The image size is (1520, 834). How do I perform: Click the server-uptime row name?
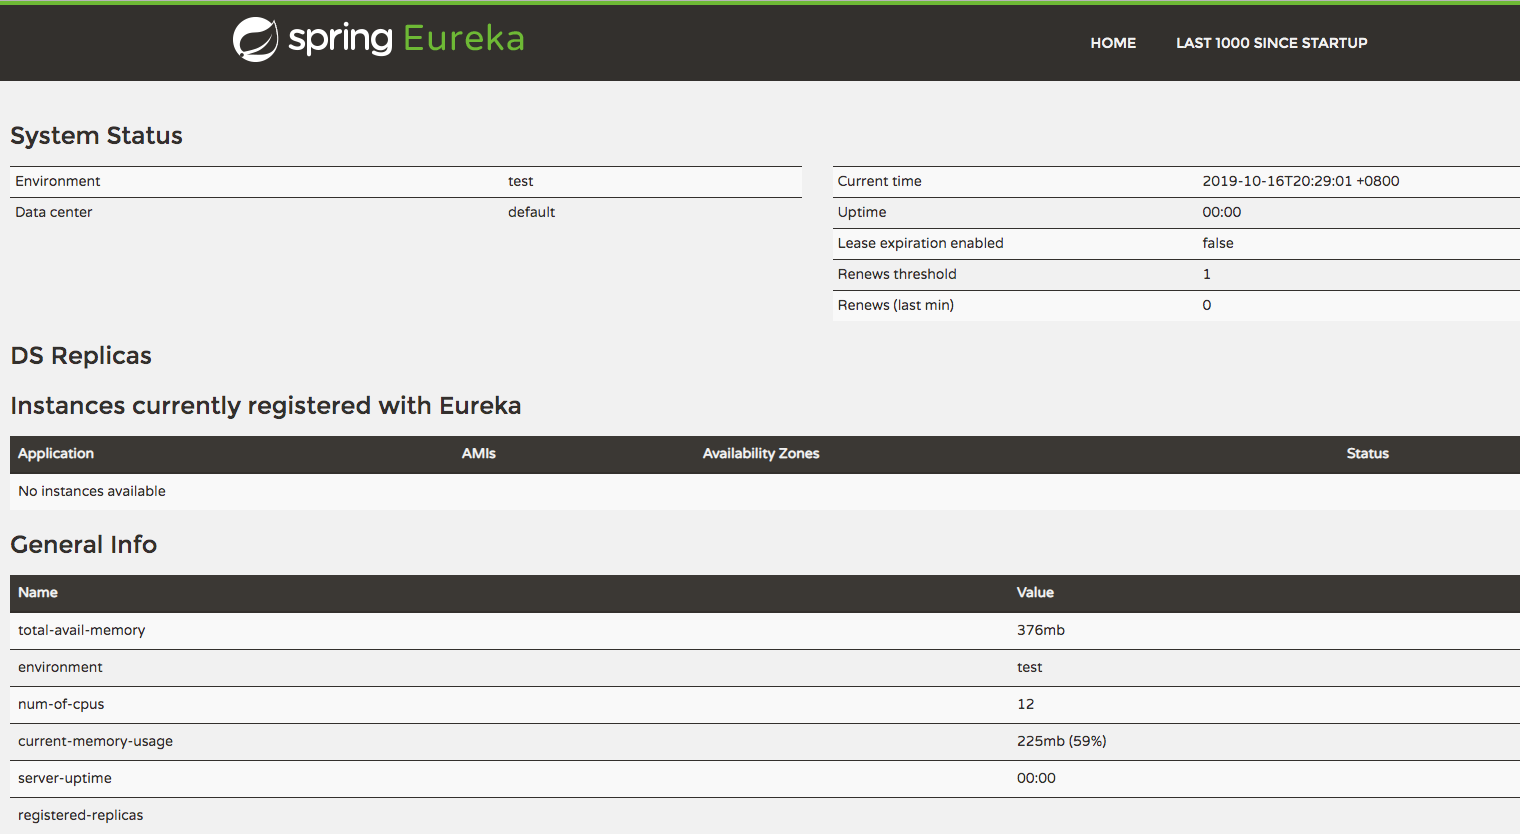coord(65,778)
